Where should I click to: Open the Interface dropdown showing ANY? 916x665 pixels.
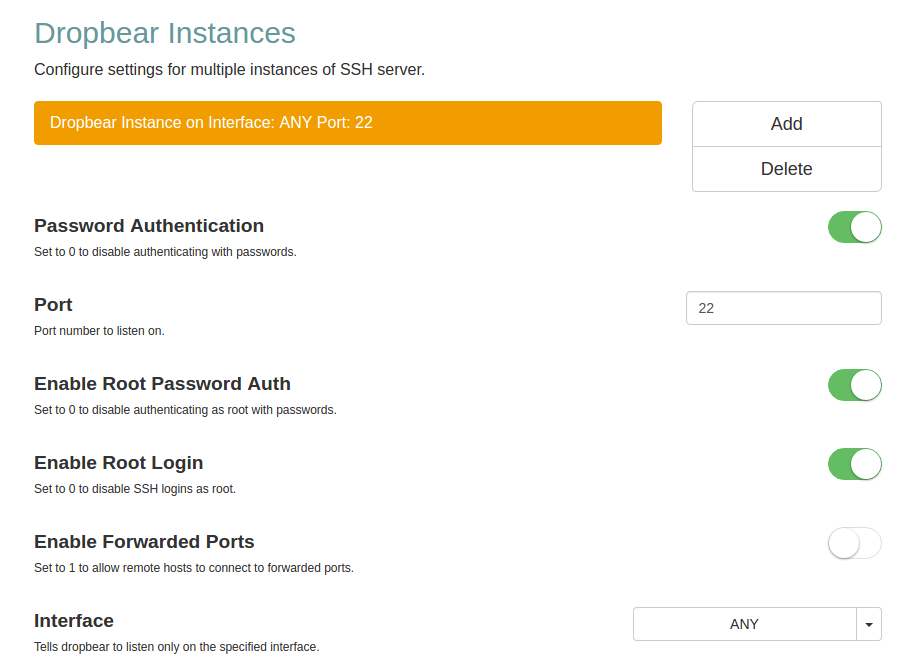click(744, 624)
